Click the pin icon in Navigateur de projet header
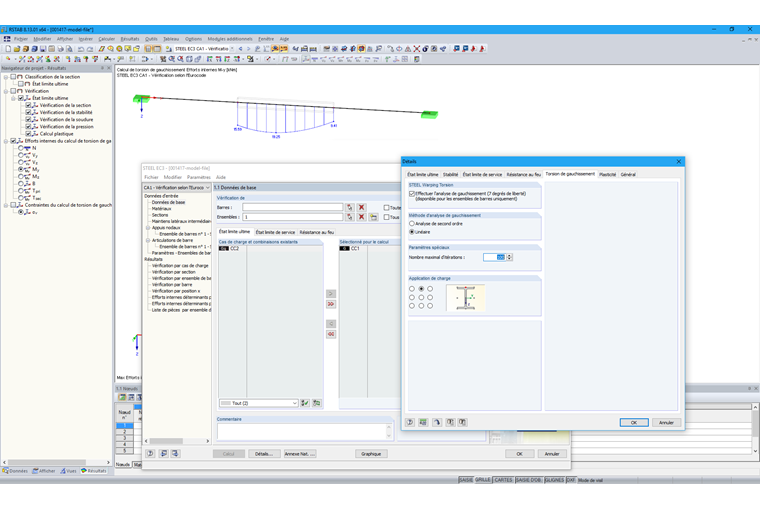 (x=102, y=68)
